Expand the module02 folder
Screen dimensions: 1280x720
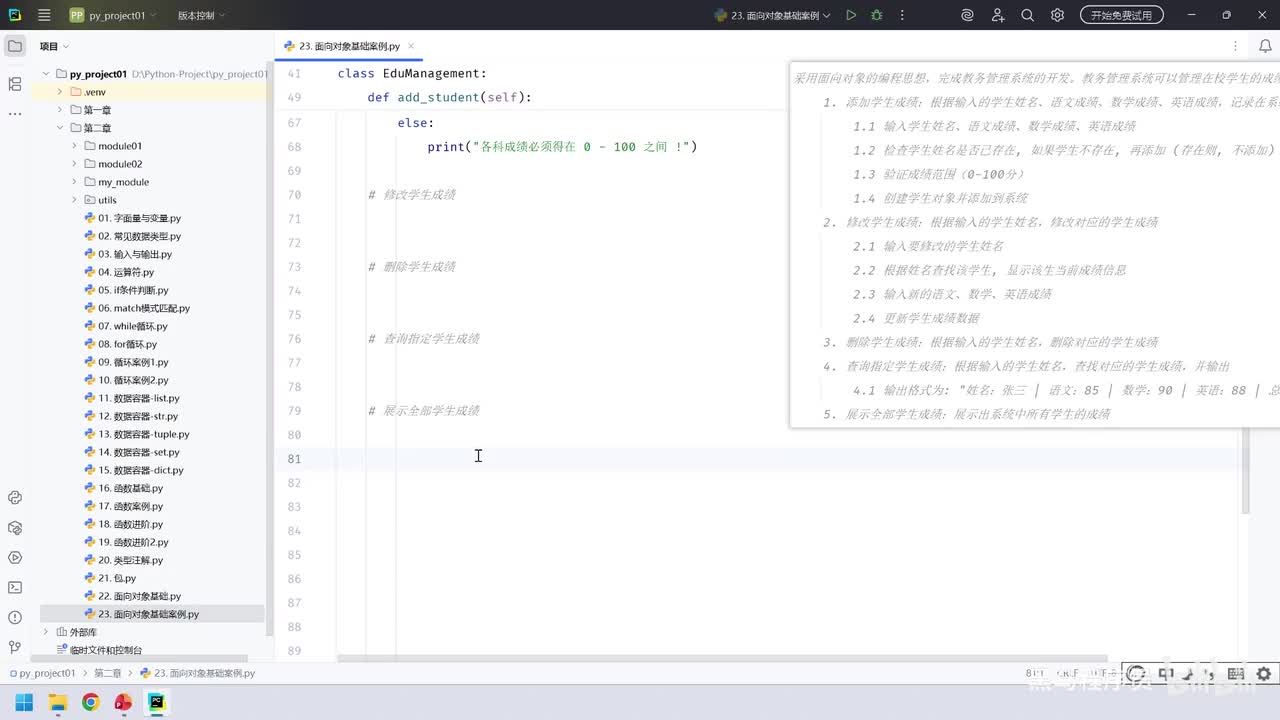[x=74, y=164]
